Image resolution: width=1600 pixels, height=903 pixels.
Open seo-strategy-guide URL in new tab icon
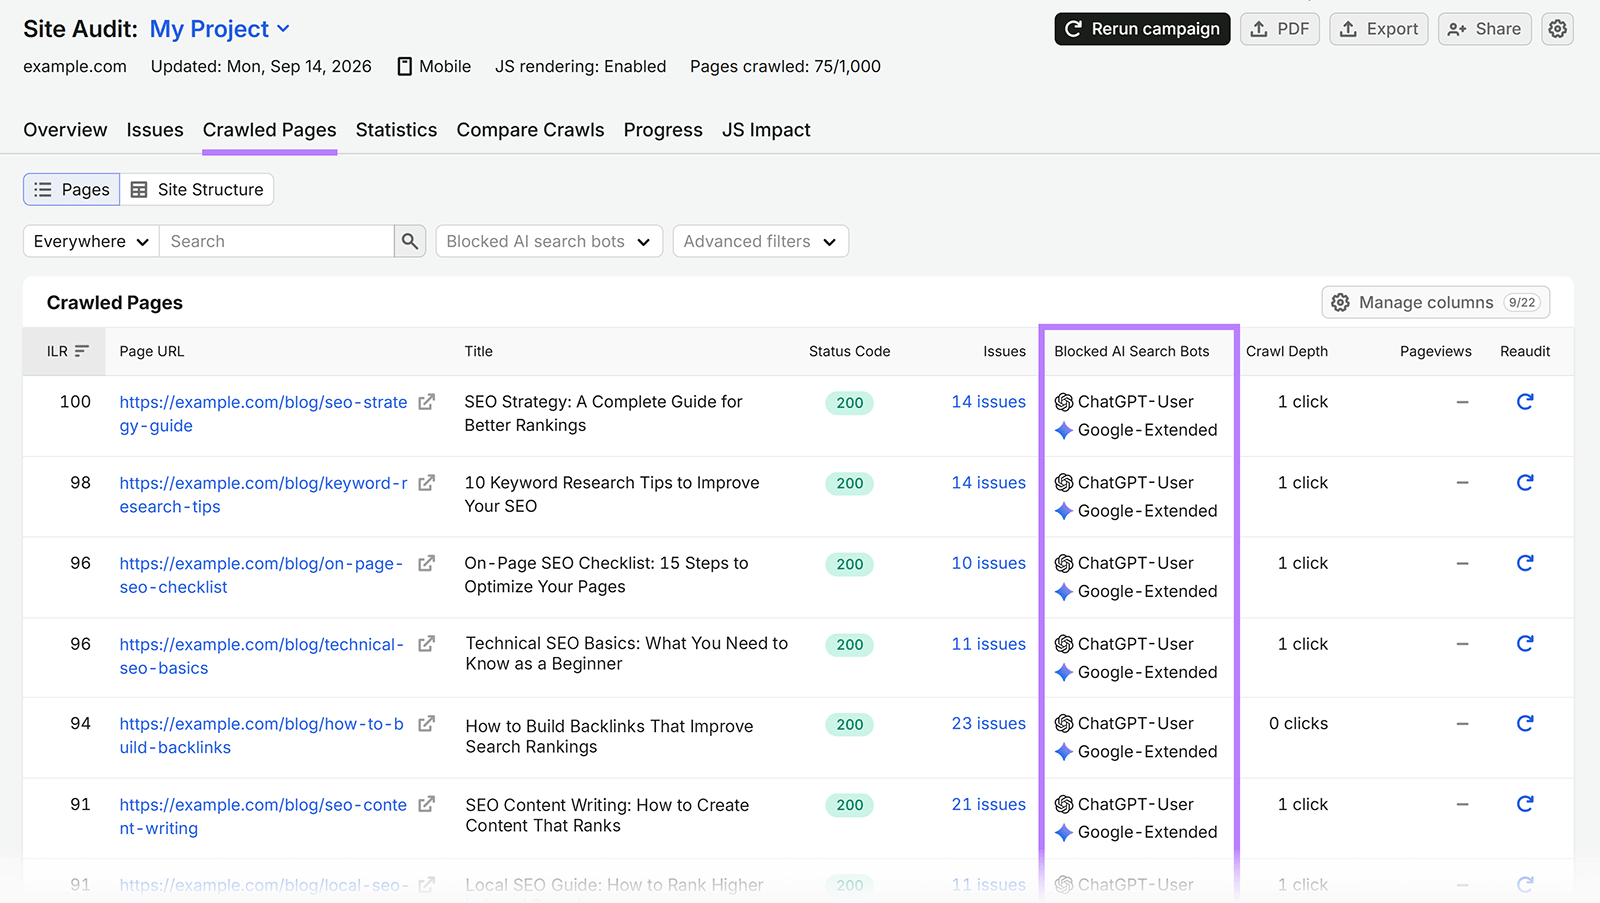click(x=426, y=402)
